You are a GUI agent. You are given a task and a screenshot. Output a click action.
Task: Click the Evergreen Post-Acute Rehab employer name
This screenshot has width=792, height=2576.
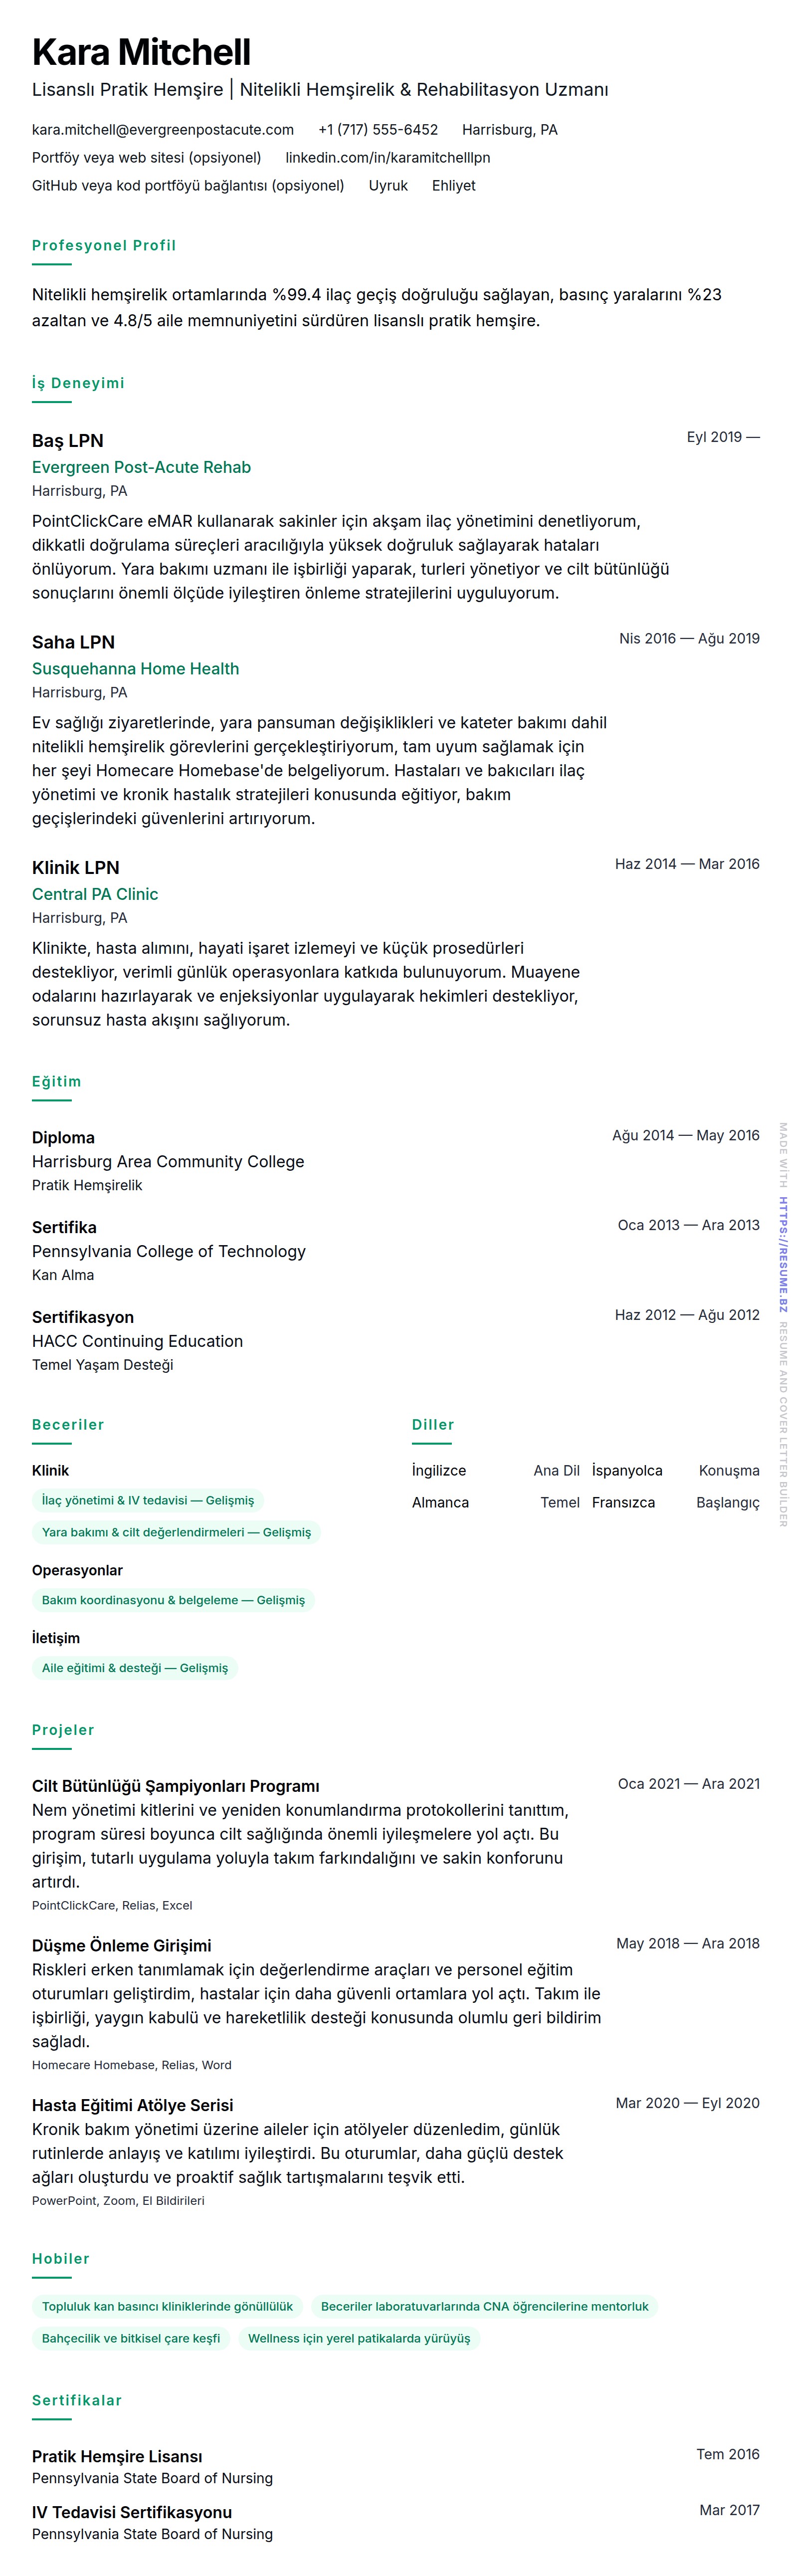141,467
